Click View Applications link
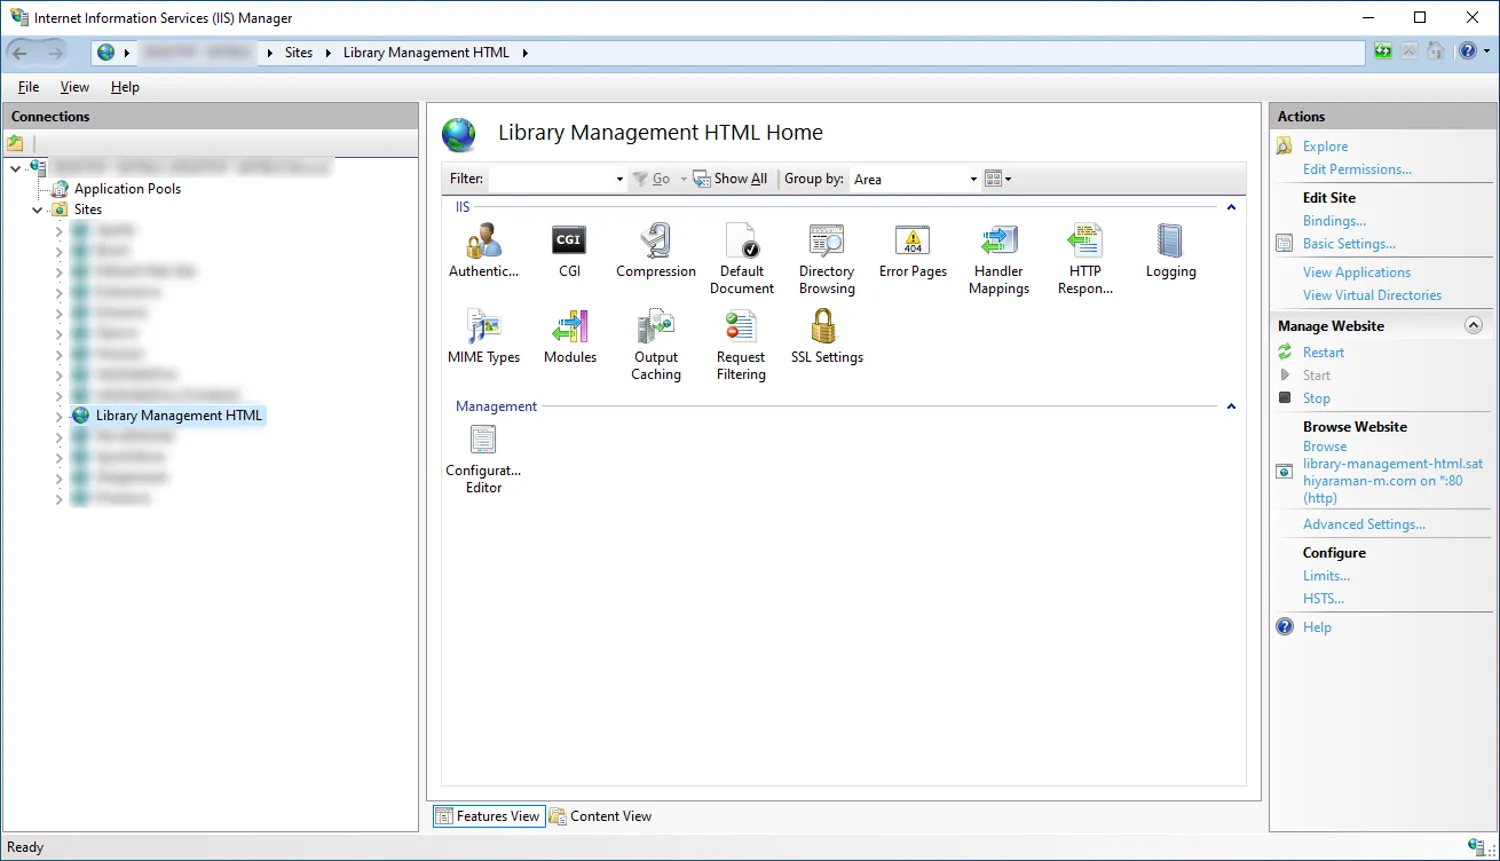The width and height of the screenshot is (1500, 861). [1356, 272]
